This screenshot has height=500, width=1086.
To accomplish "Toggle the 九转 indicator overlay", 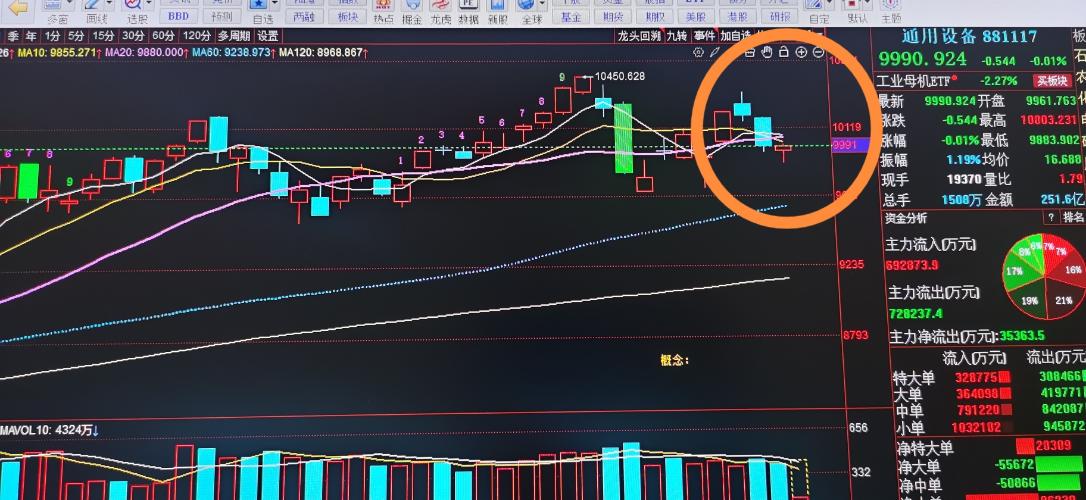I will click(676, 36).
